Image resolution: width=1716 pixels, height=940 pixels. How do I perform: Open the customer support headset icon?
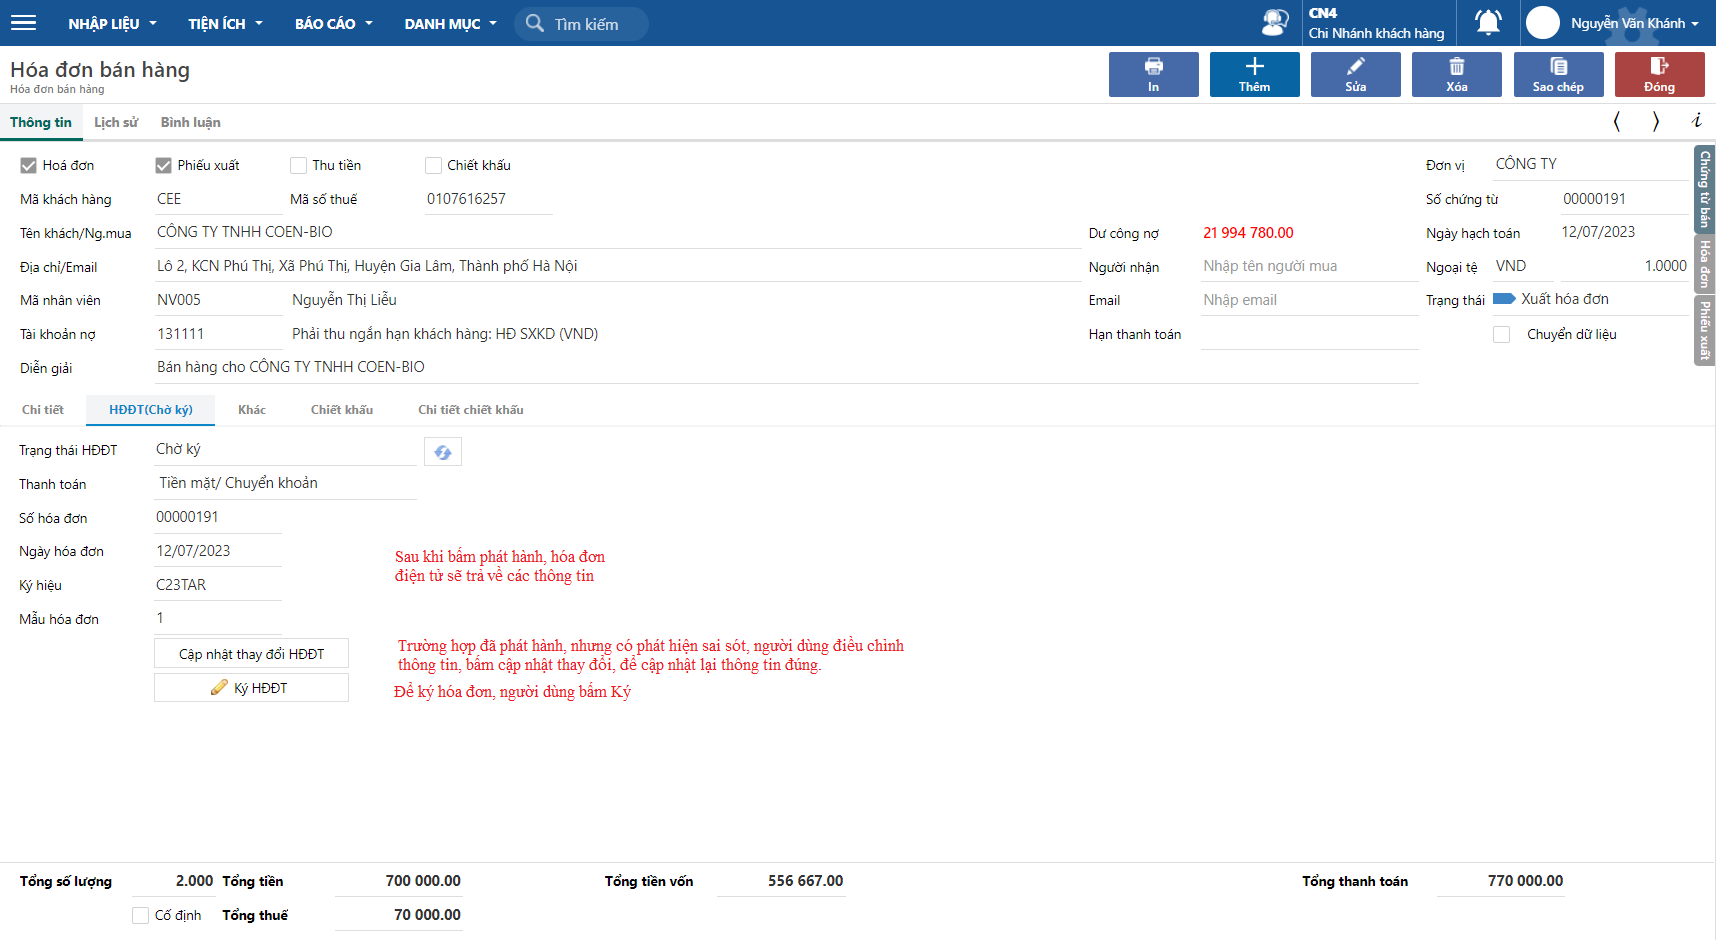1274,23
